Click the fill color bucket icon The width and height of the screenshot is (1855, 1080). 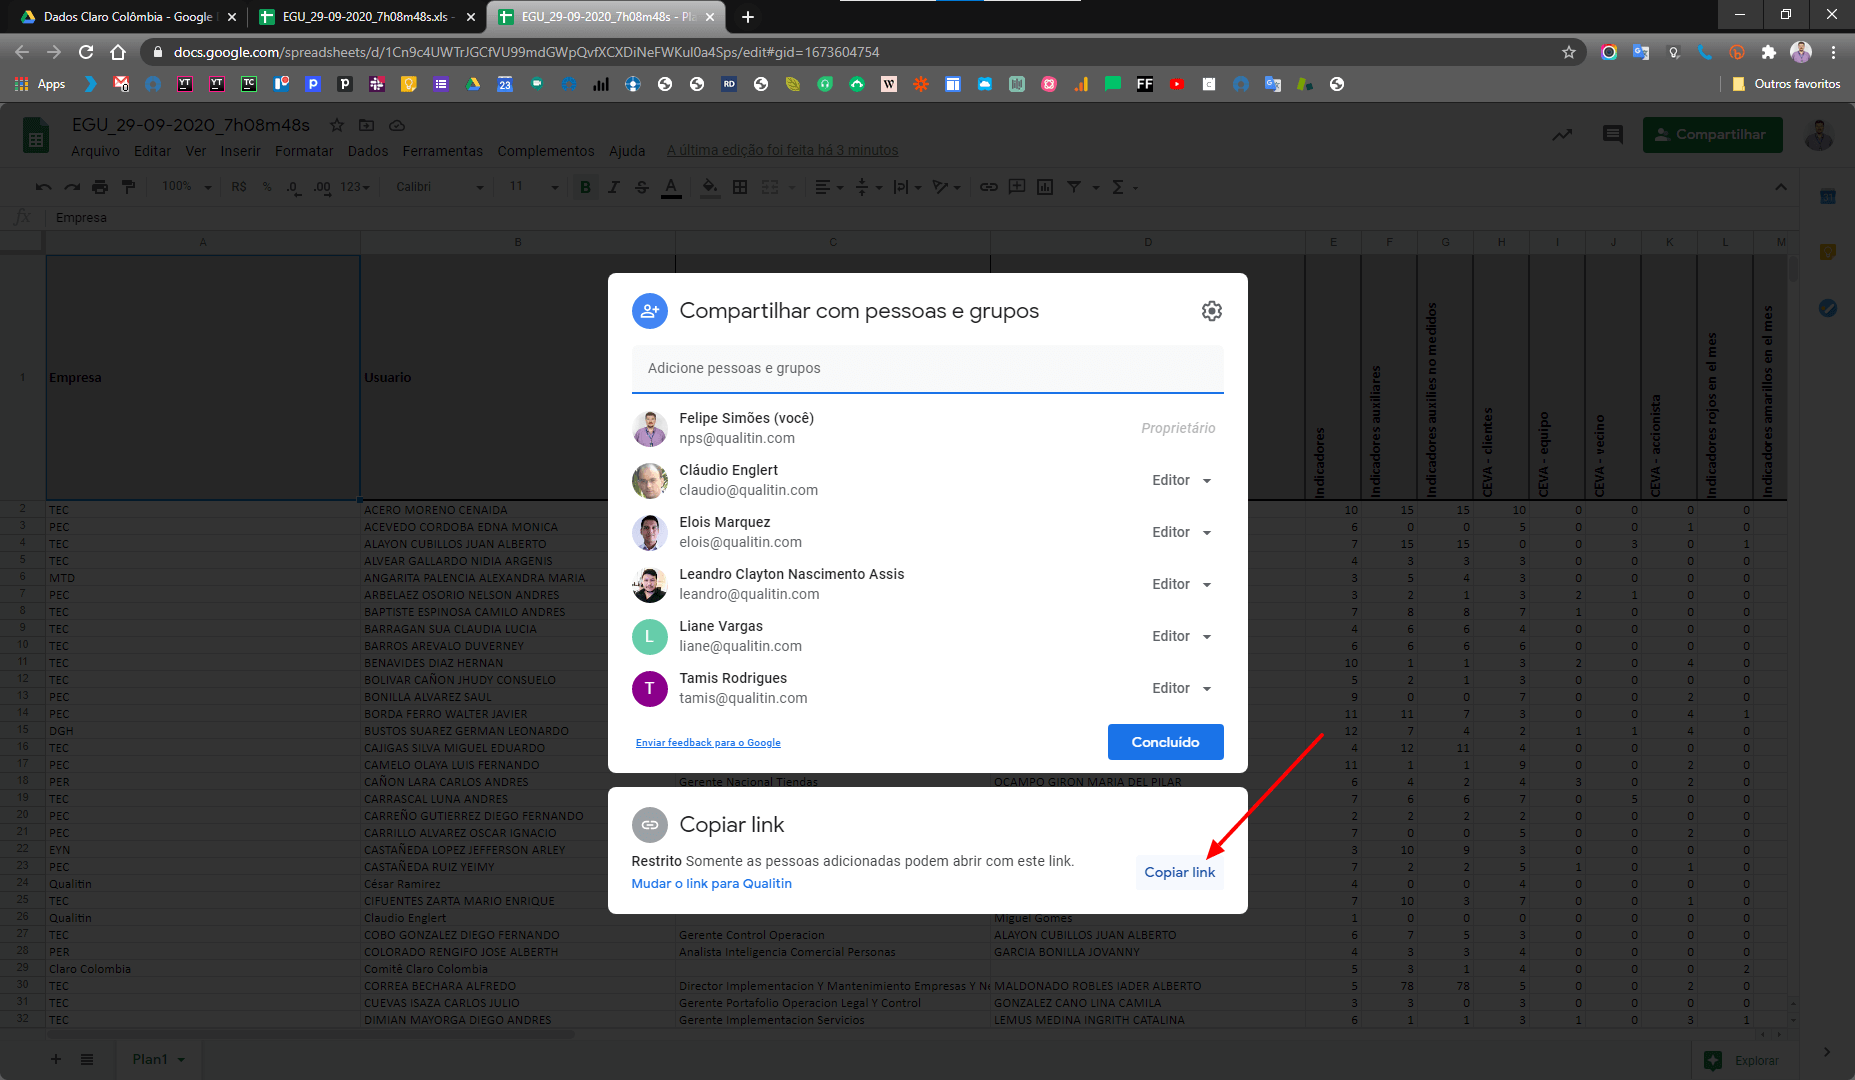[x=710, y=187]
